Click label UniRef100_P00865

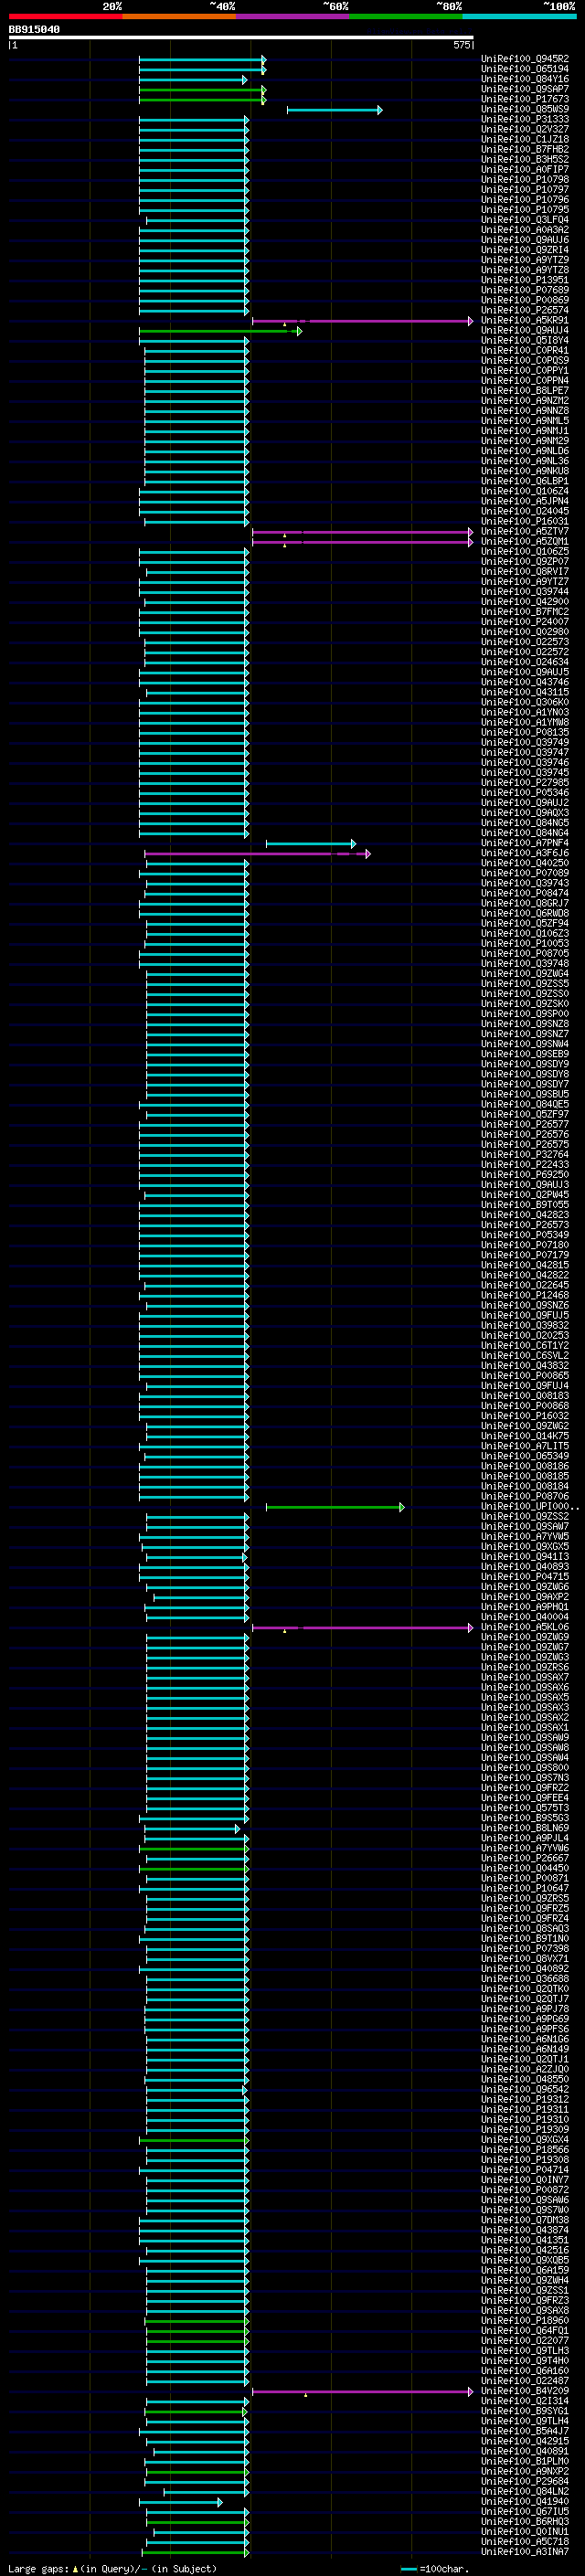point(511,1375)
